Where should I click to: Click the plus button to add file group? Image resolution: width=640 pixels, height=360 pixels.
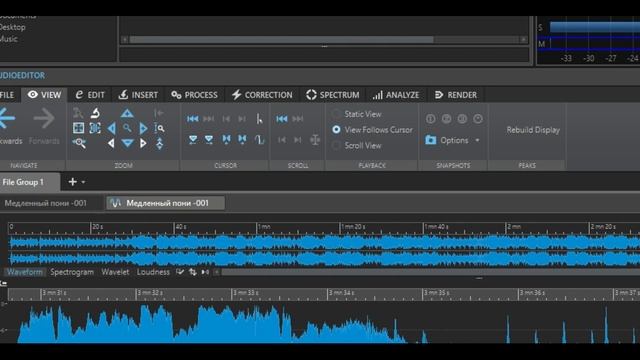coord(73,182)
